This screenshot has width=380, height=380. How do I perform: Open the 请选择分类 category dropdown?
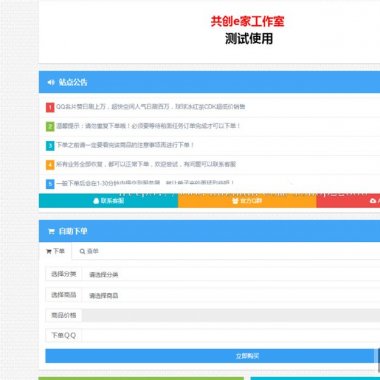(x=231, y=274)
